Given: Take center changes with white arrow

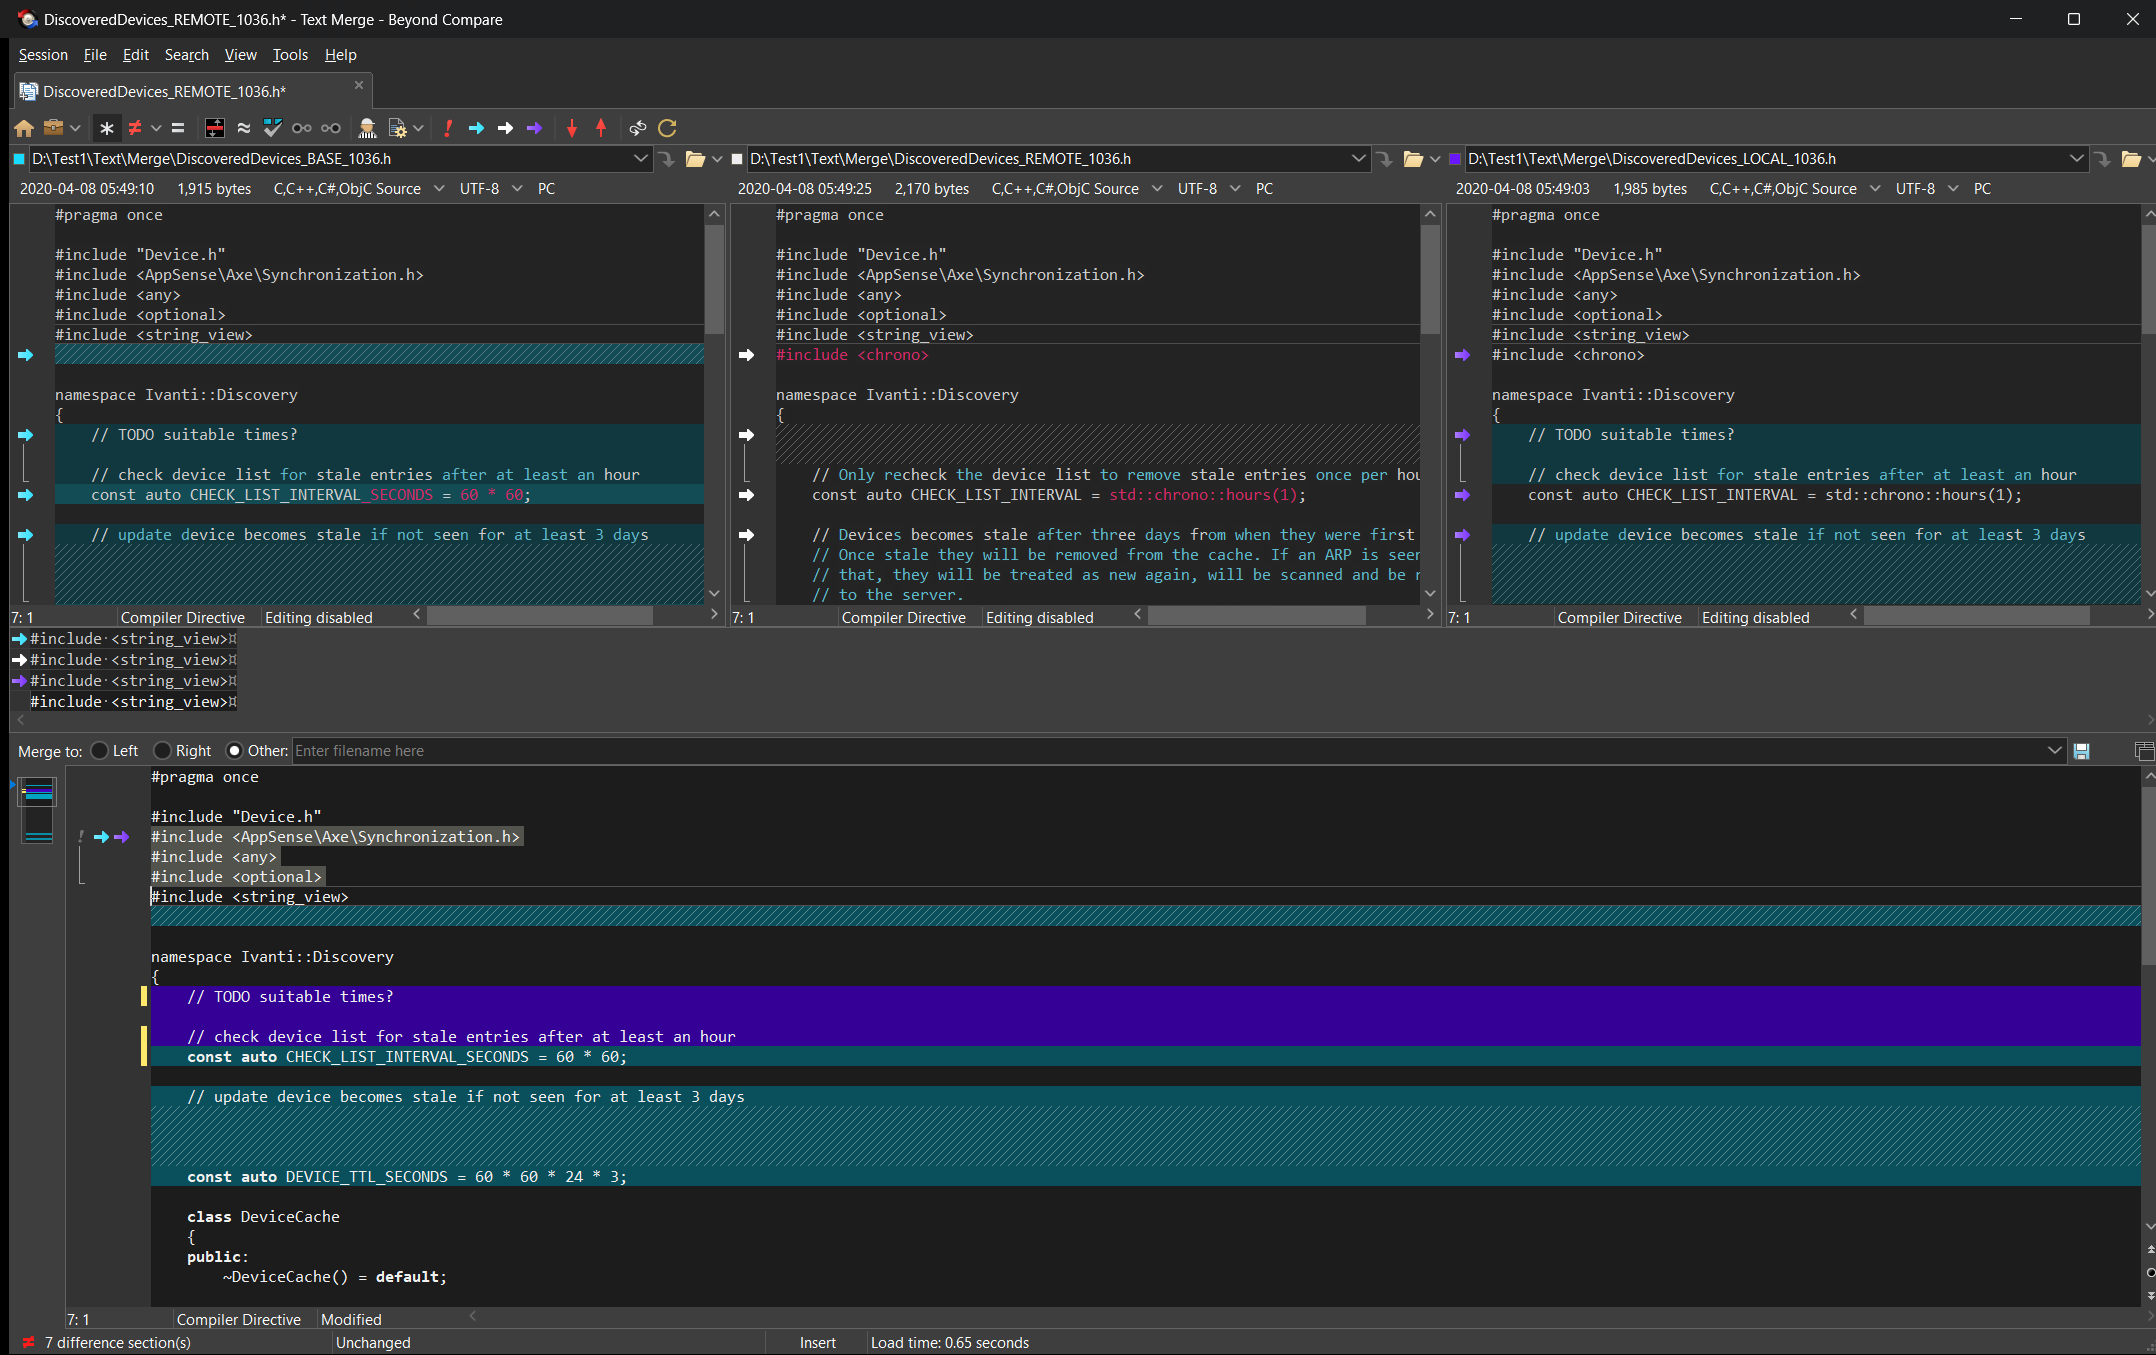Looking at the screenshot, I should [505, 128].
